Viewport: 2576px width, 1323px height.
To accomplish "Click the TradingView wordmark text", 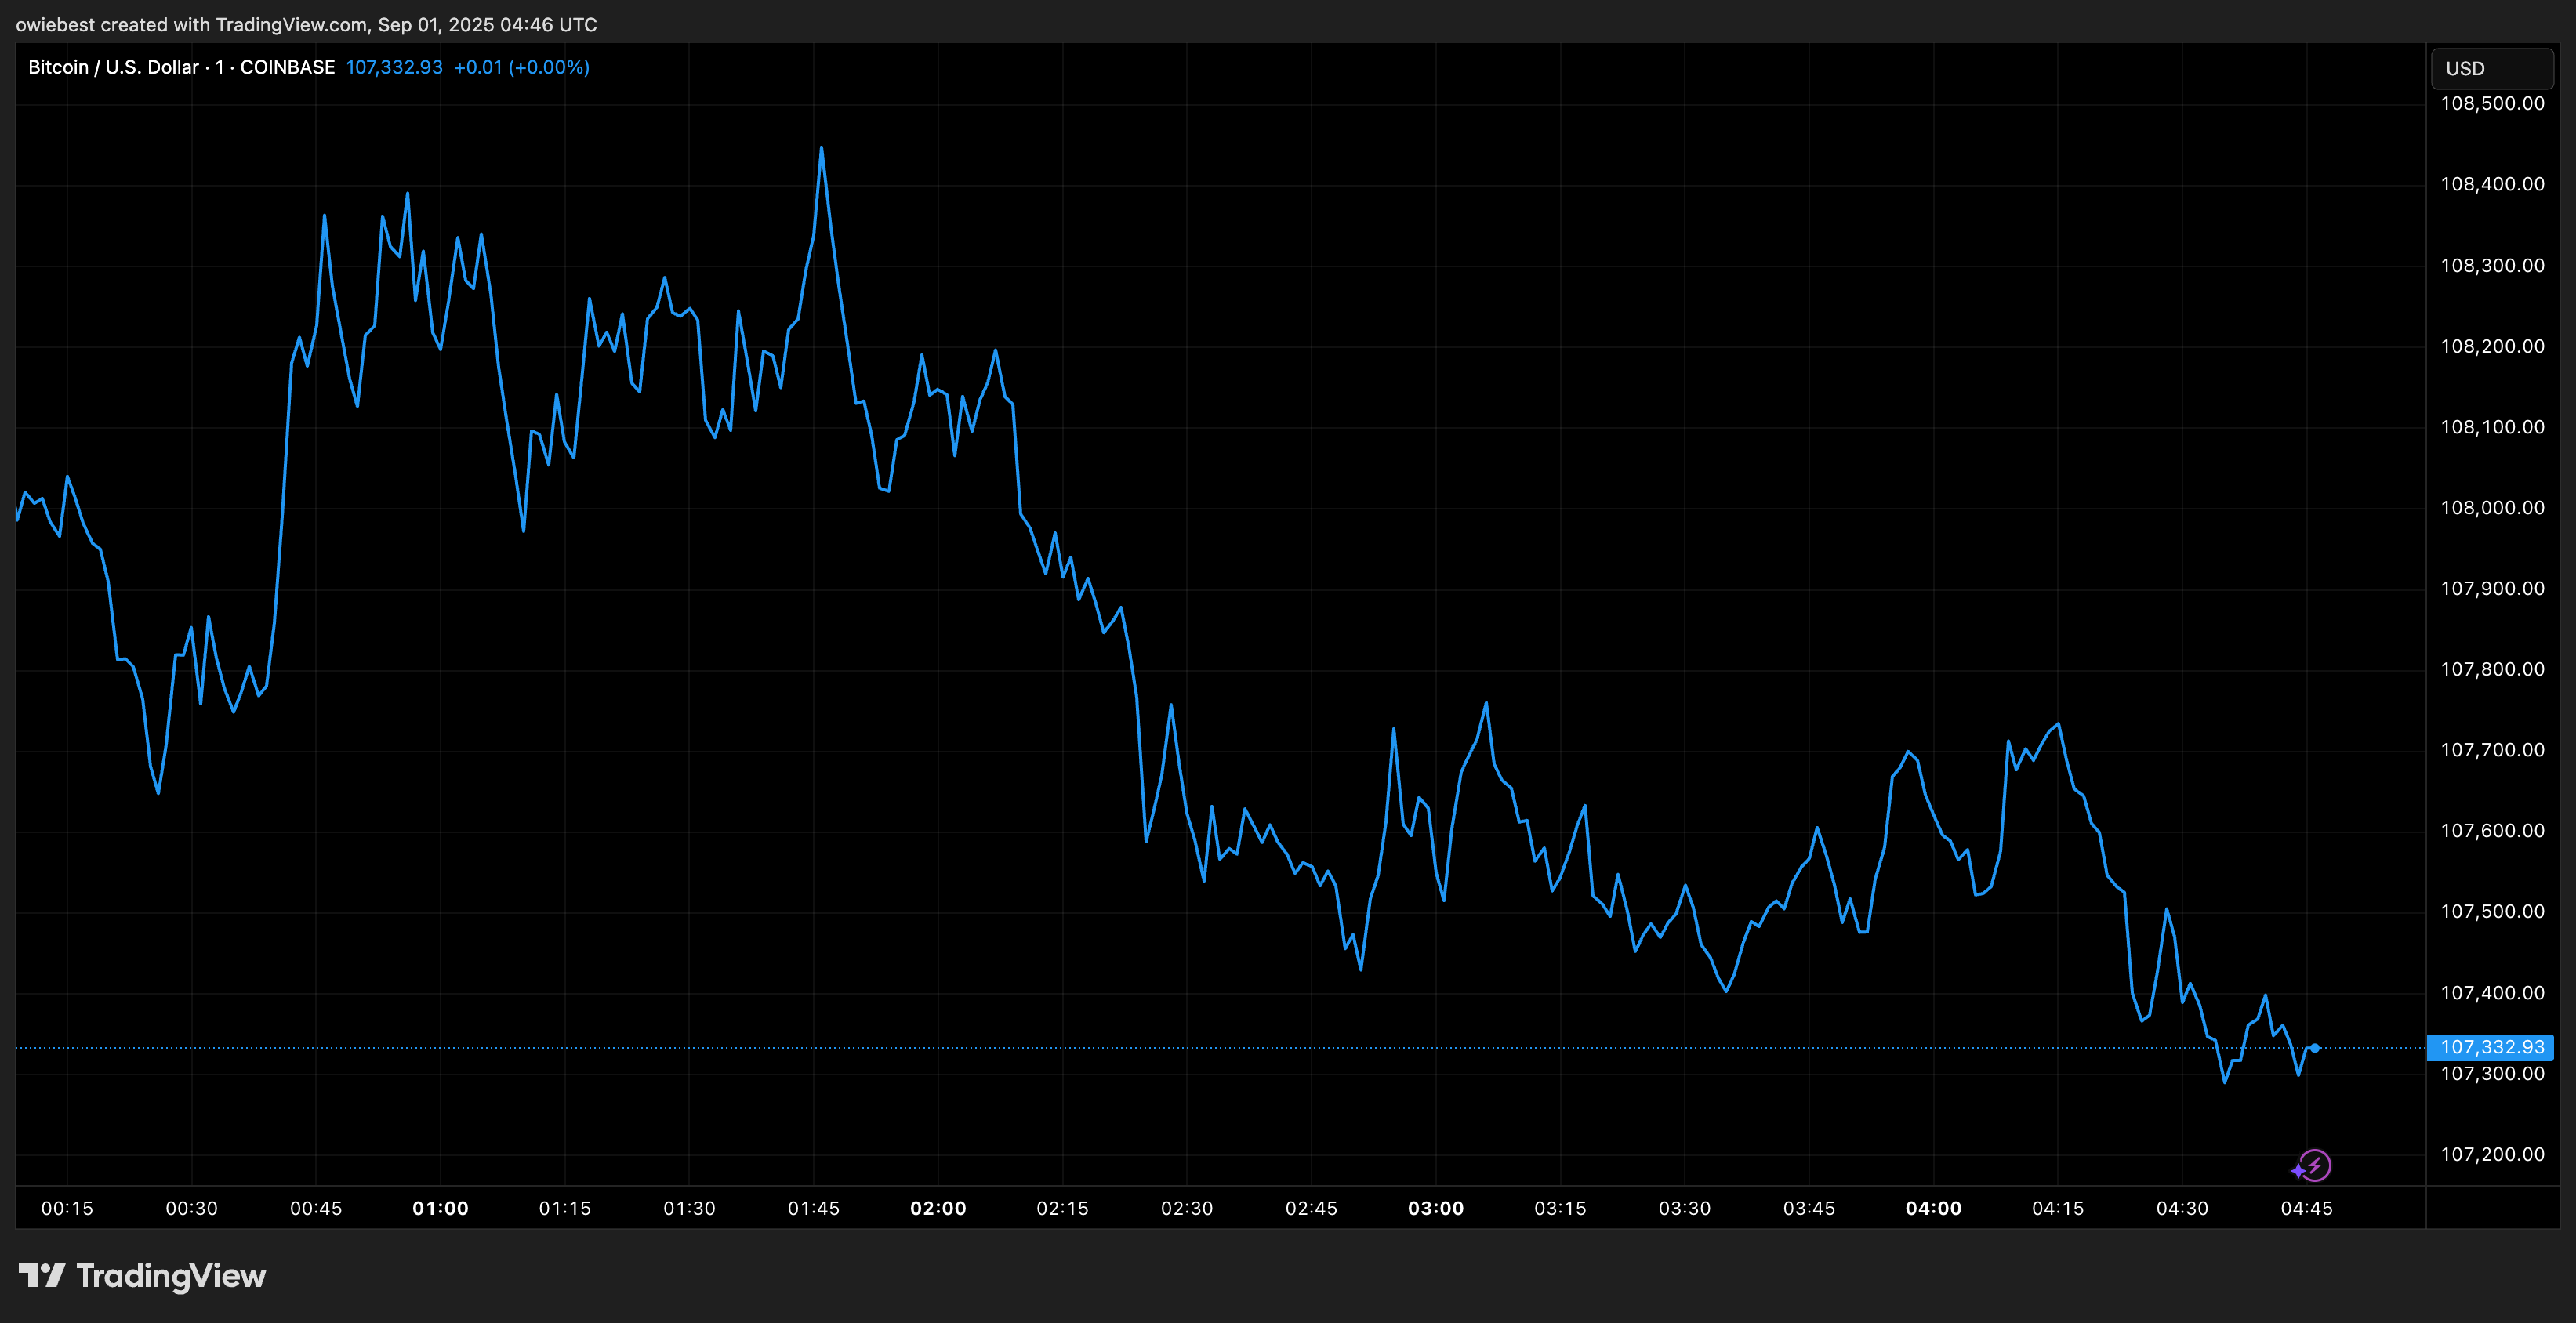I will (x=171, y=1276).
